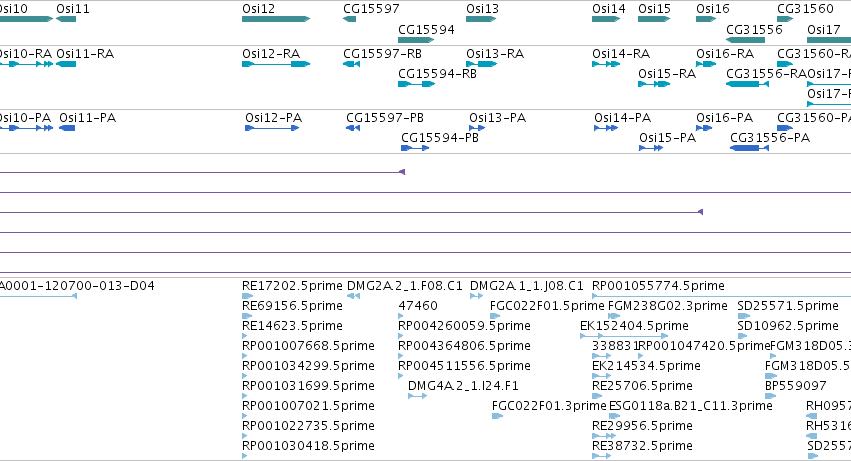Click the Osi14-PA protein label
This screenshot has height=461, width=851.
point(623,118)
